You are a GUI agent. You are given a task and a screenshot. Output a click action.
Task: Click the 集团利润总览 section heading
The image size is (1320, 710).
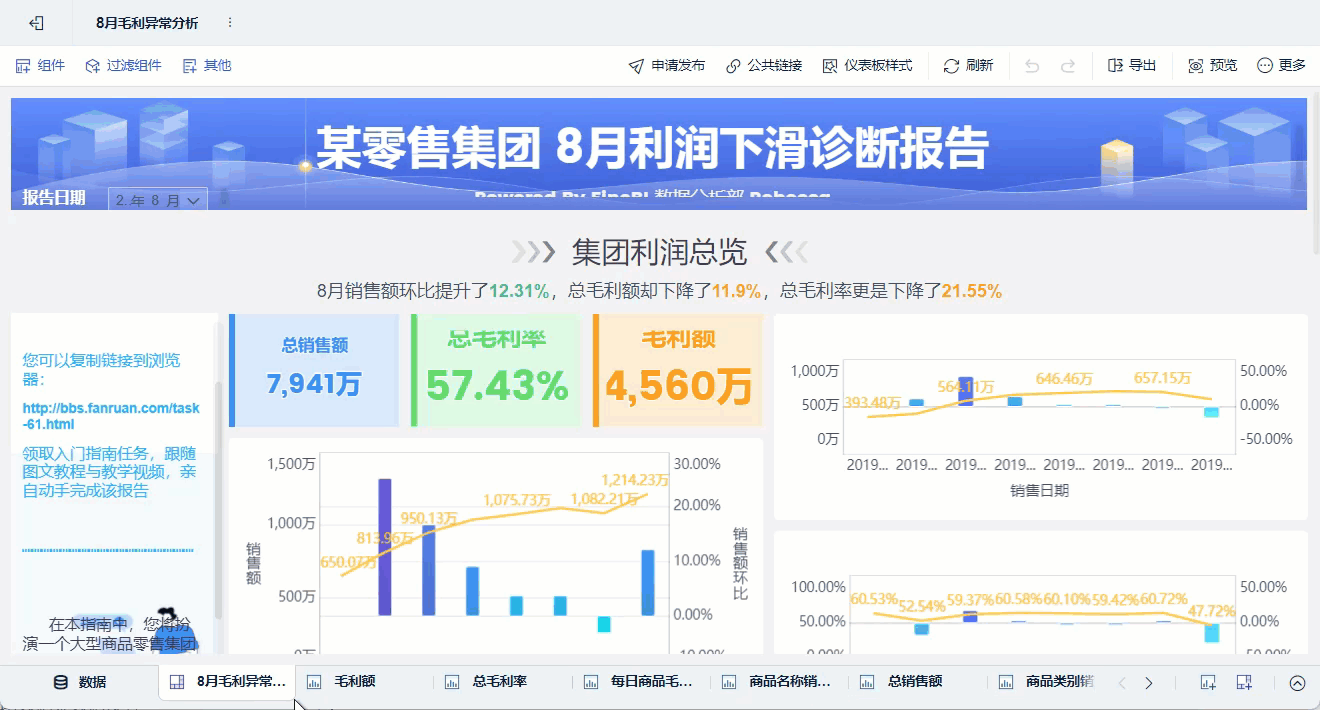(659, 252)
